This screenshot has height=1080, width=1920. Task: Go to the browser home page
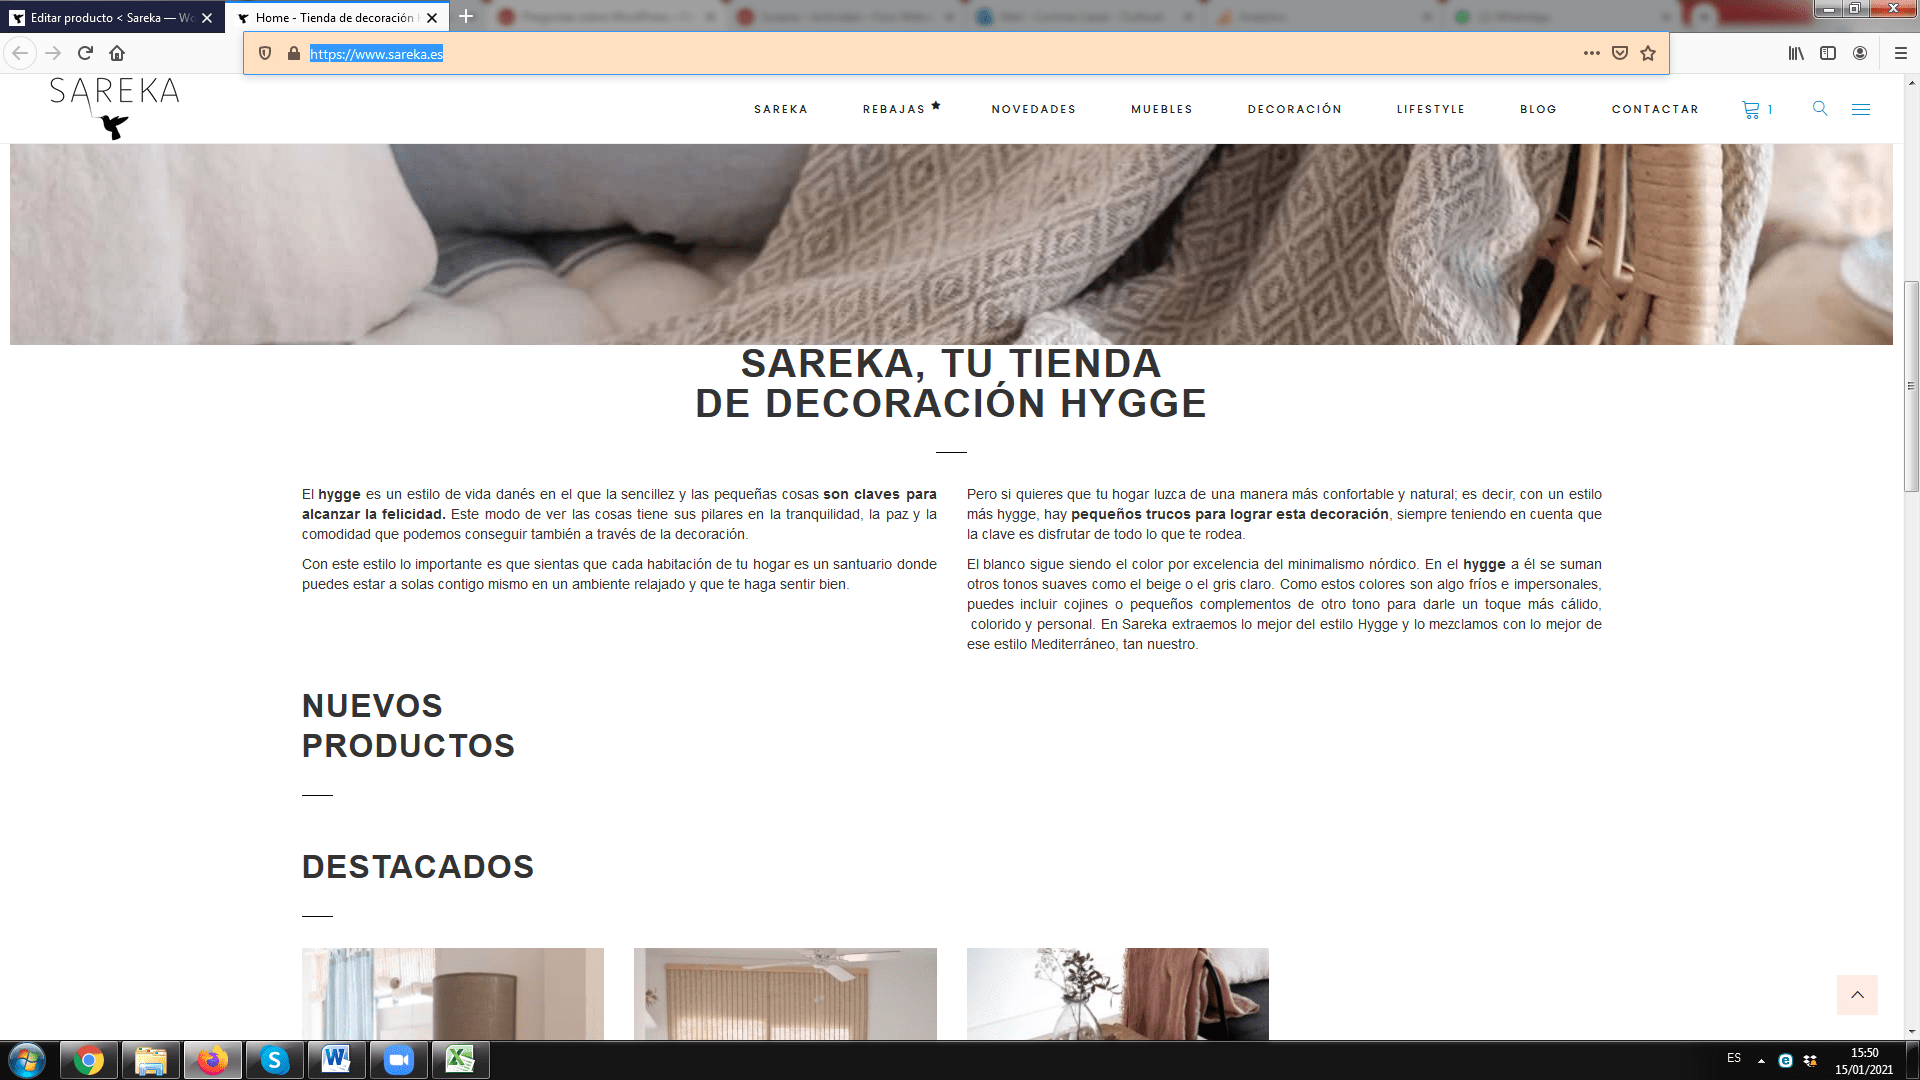[x=117, y=53]
